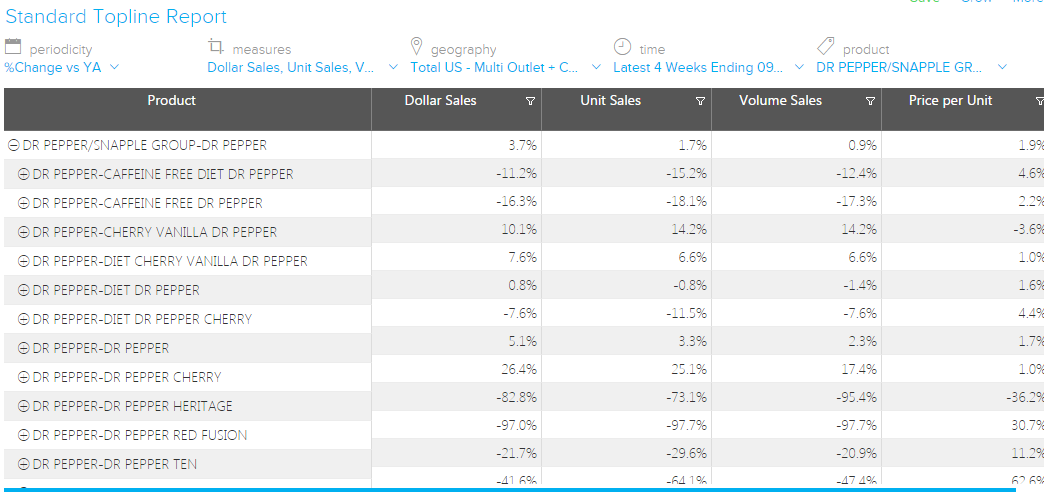The height and width of the screenshot is (496, 1058).
Task: Open the Volume Sales column filter
Action: tap(870, 101)
